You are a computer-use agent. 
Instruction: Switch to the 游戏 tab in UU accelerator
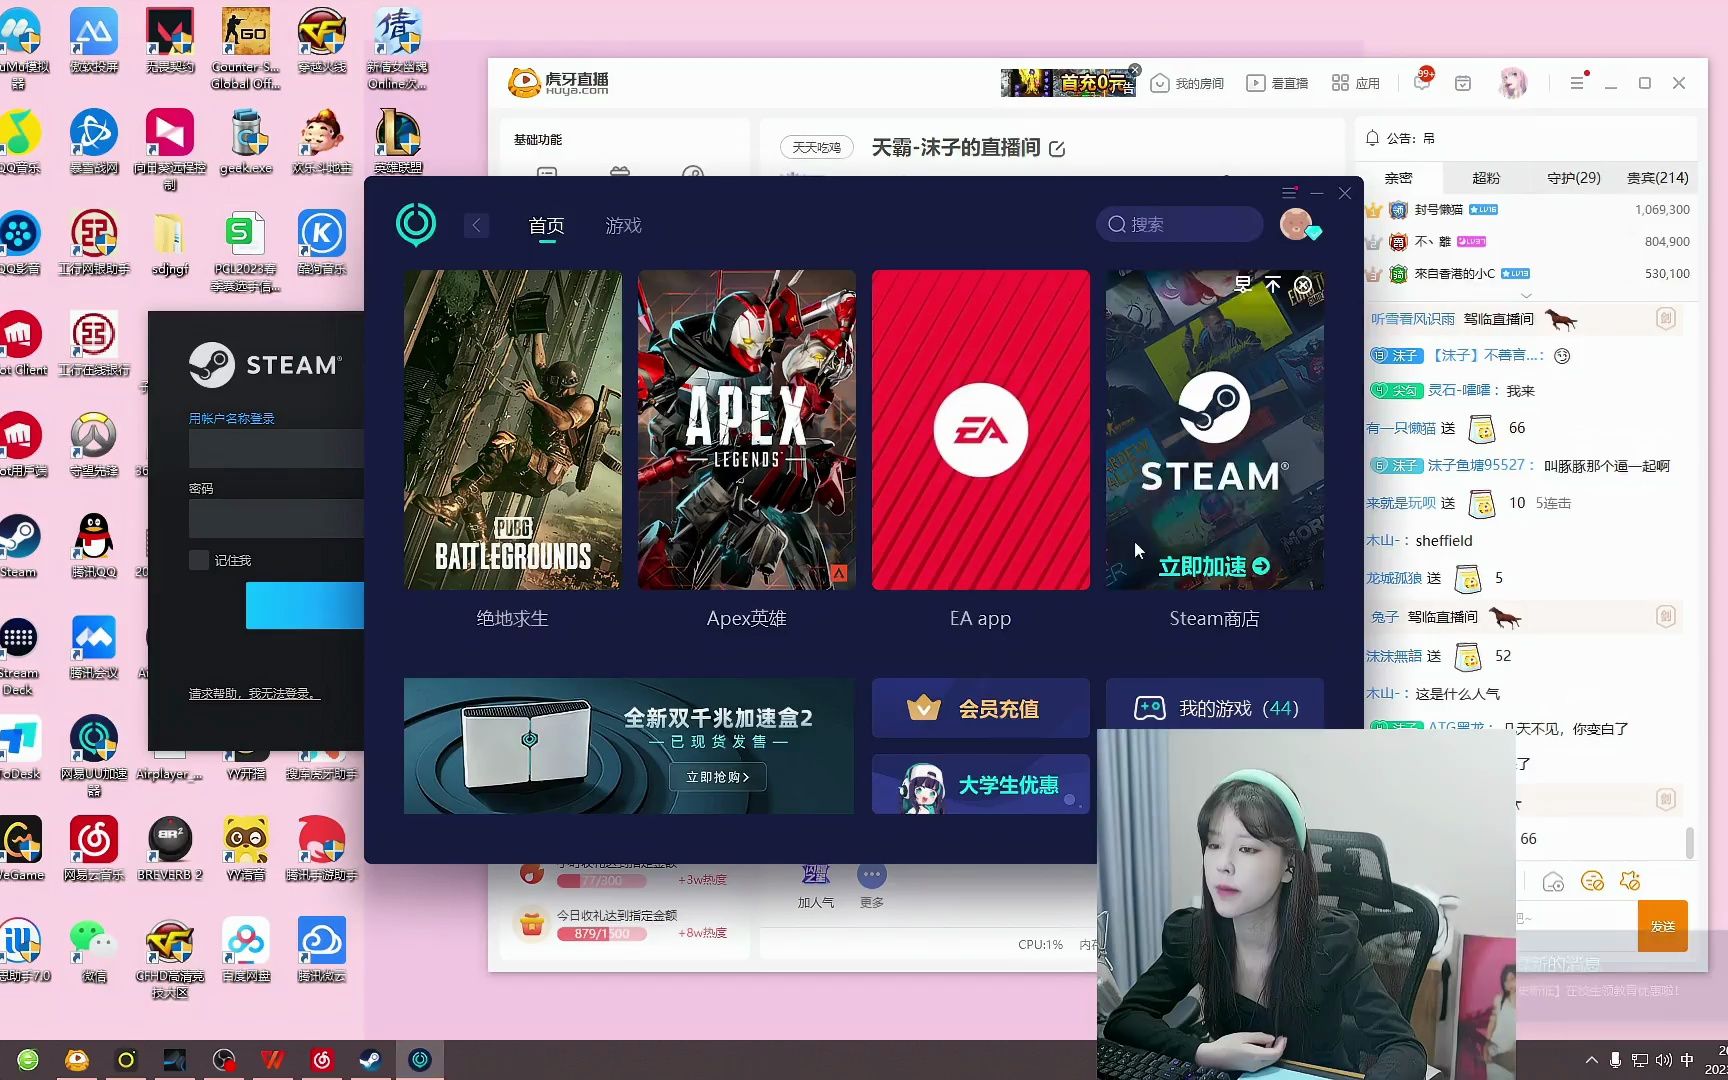click(x=623, y=226)
